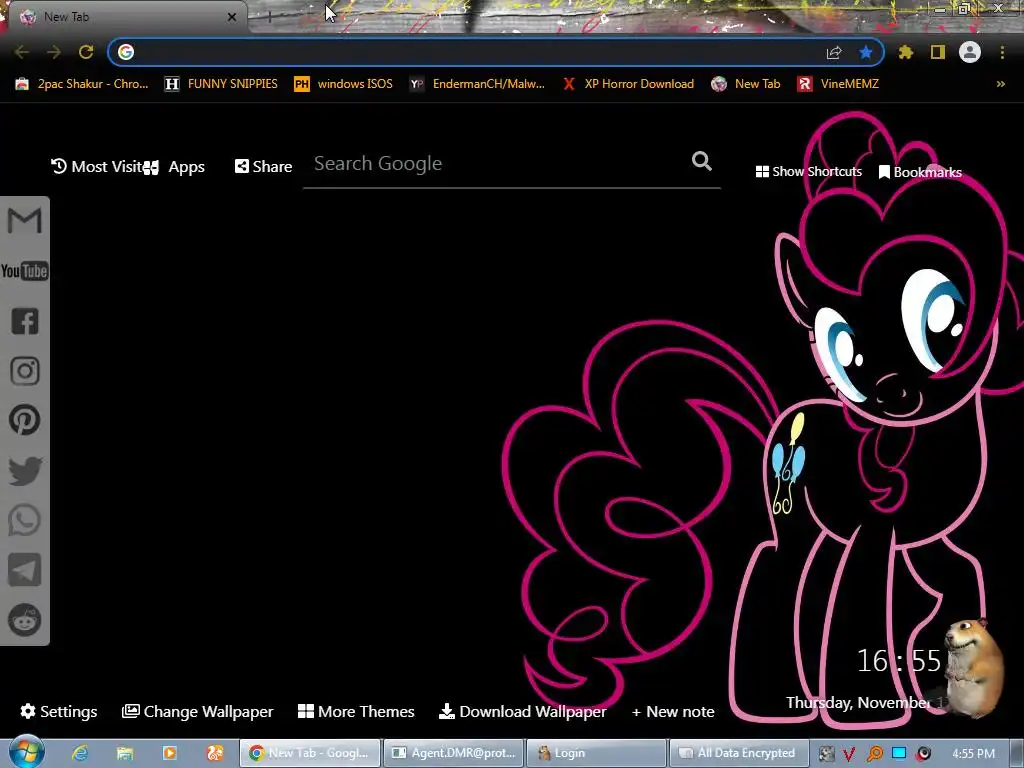The image size is (1024, 768).
Task: Click the Share button
Action: (263, 167)
